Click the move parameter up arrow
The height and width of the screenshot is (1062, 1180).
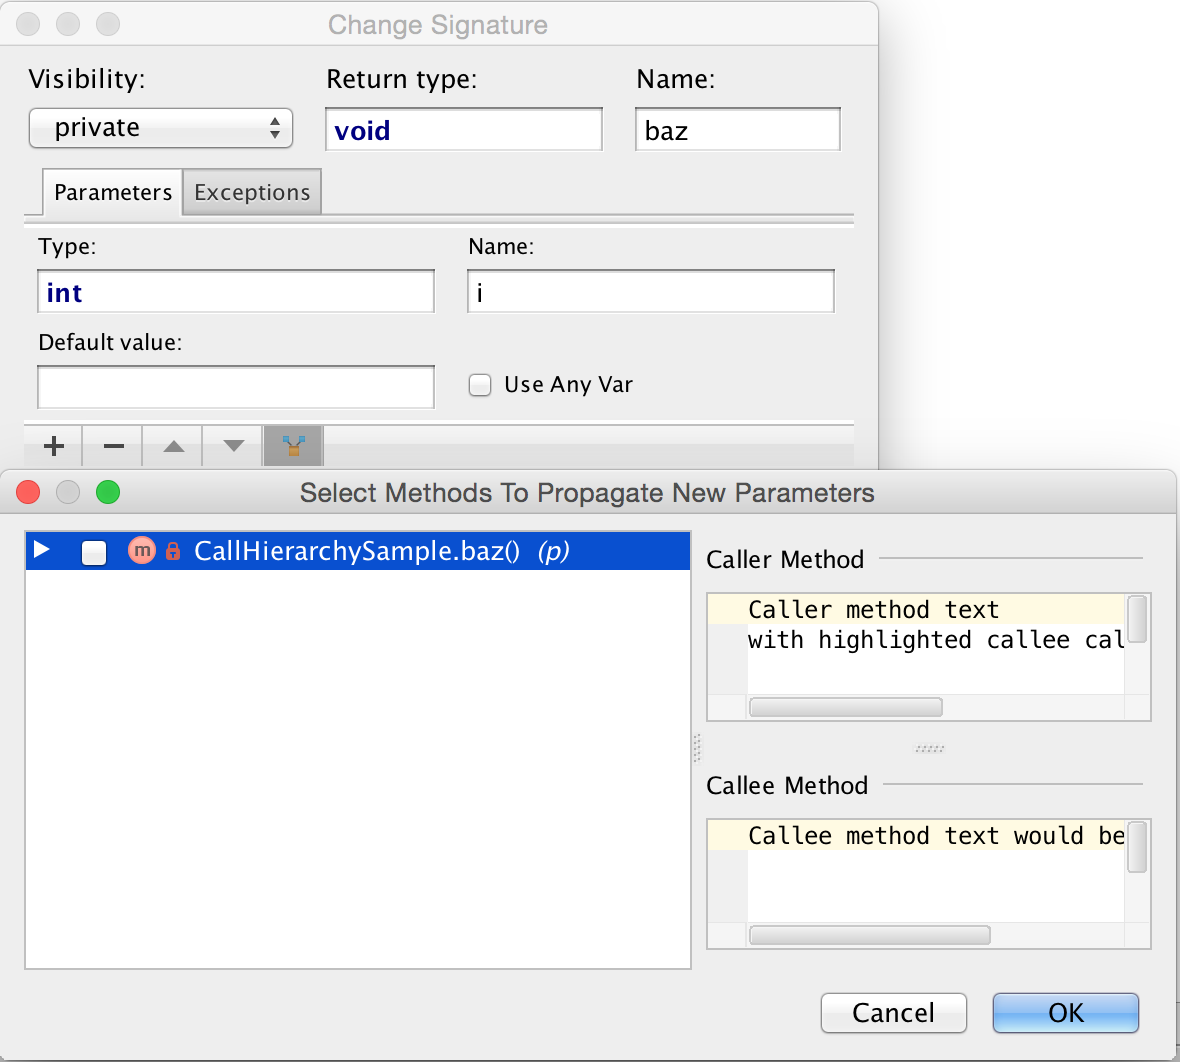(x=174, y=446)
